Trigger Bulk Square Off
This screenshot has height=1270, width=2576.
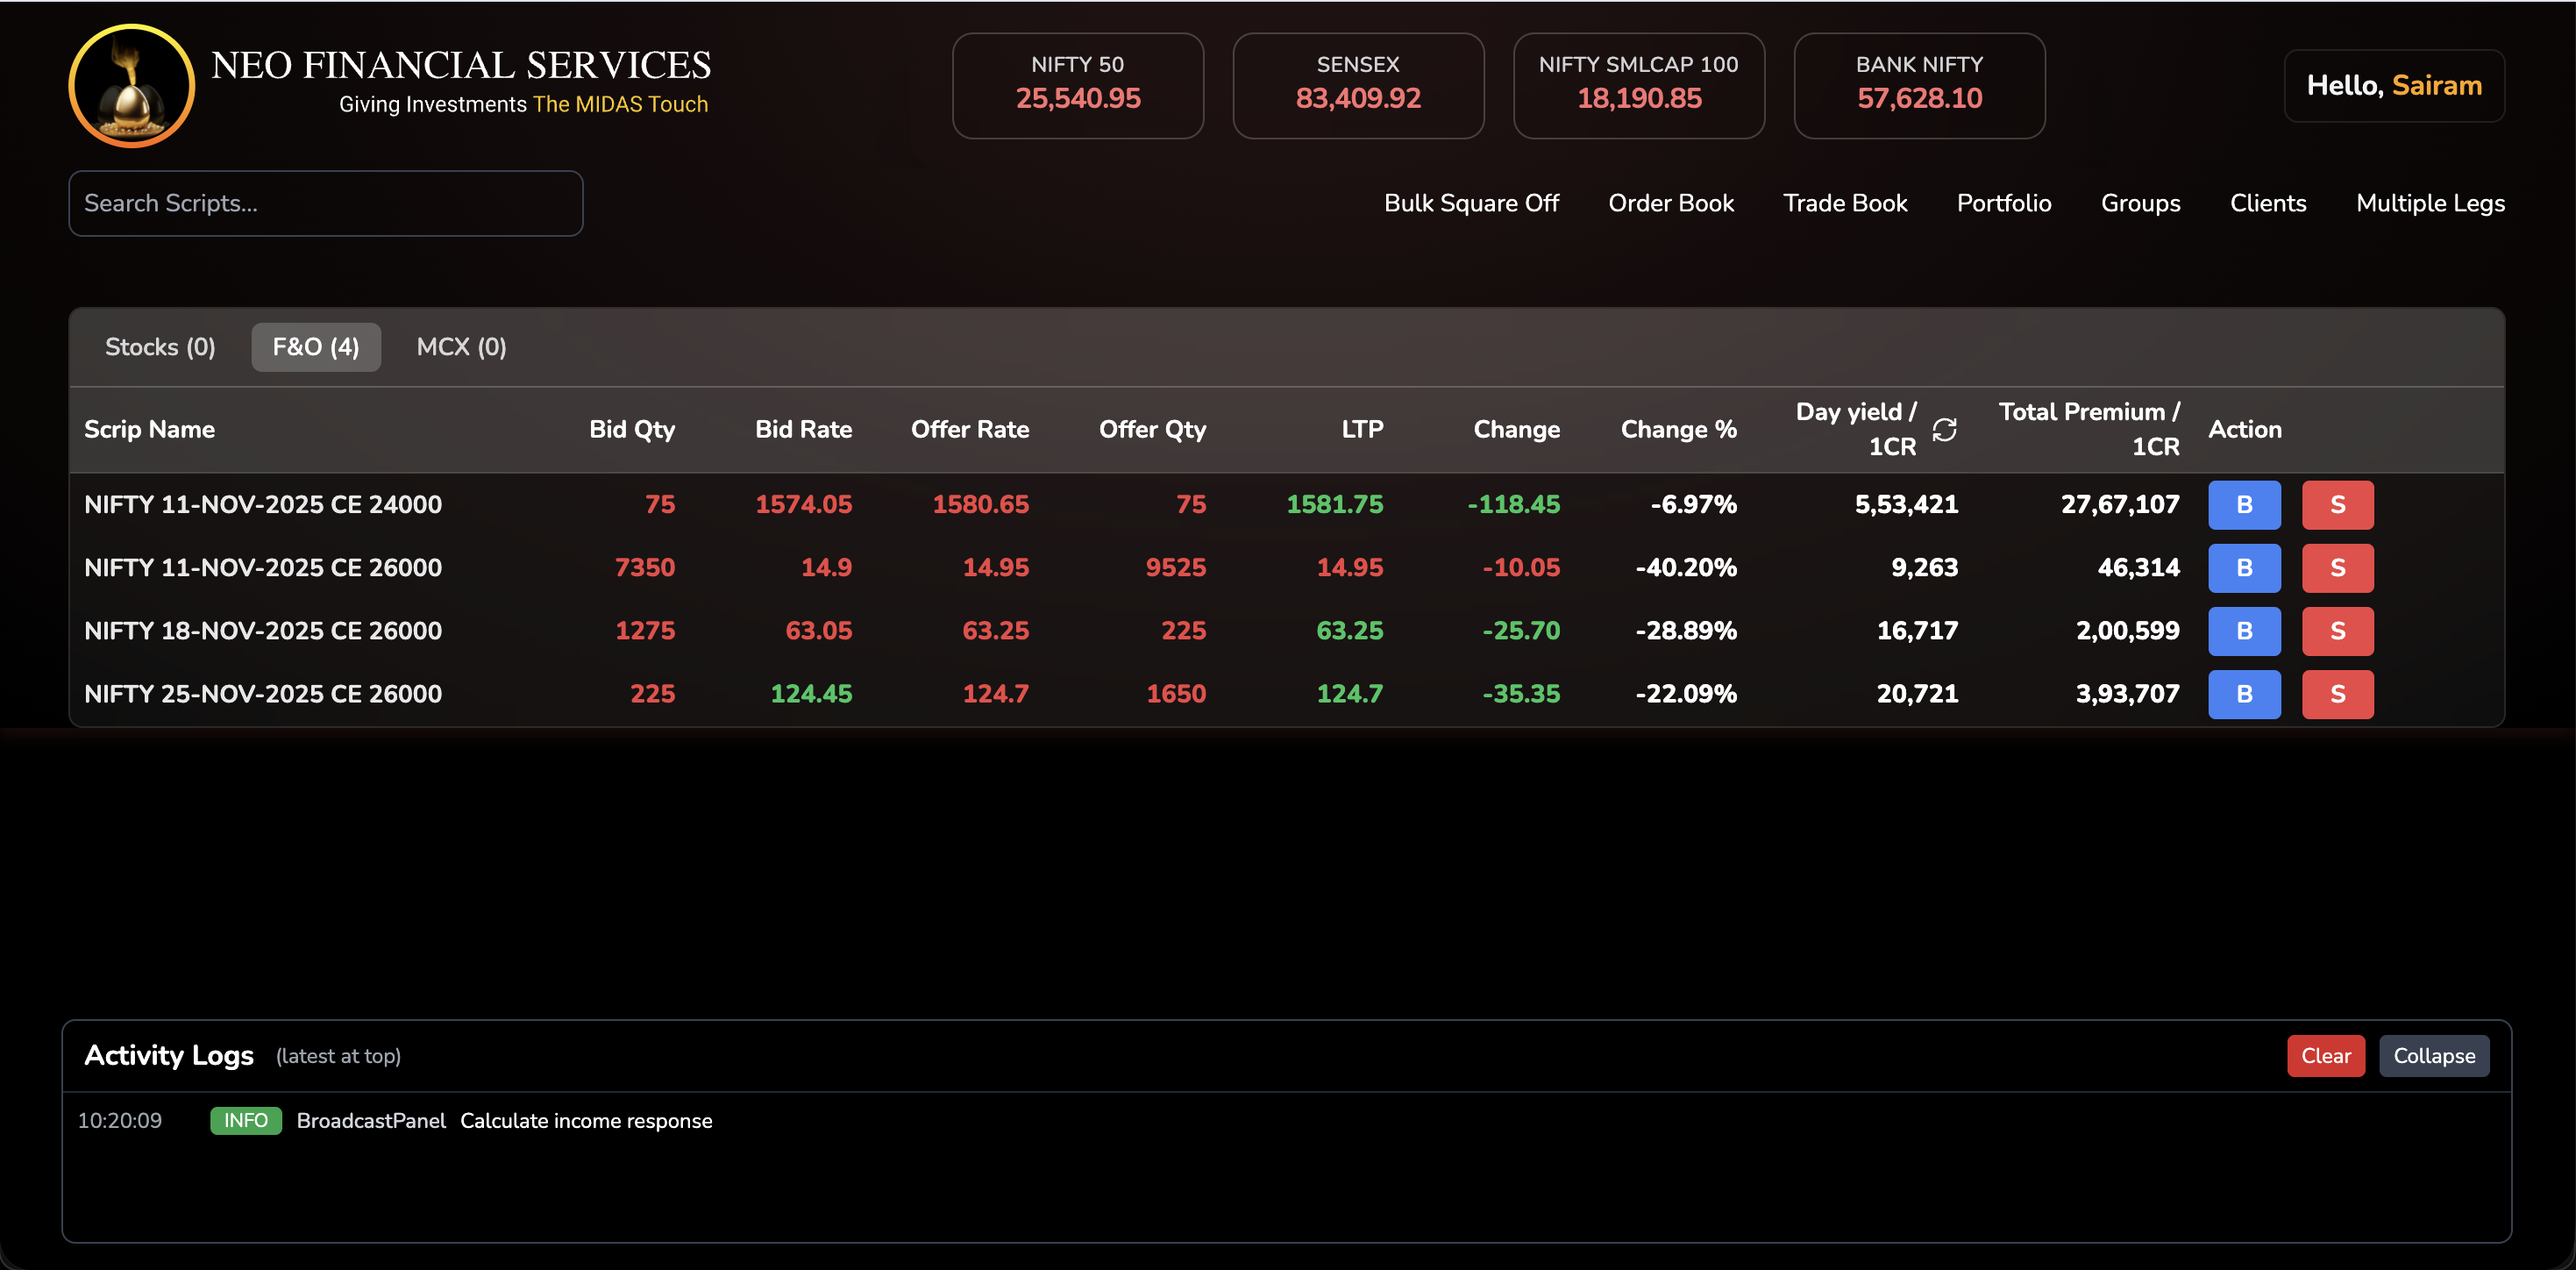1471,203
